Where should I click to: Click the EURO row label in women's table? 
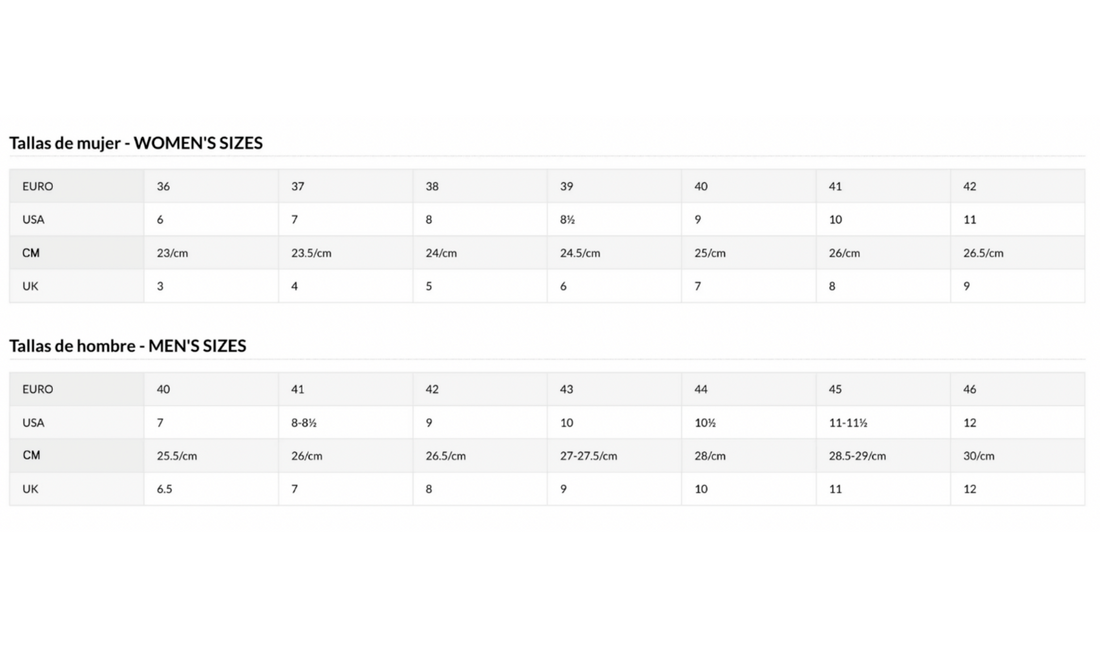click(x=38, y=187)
